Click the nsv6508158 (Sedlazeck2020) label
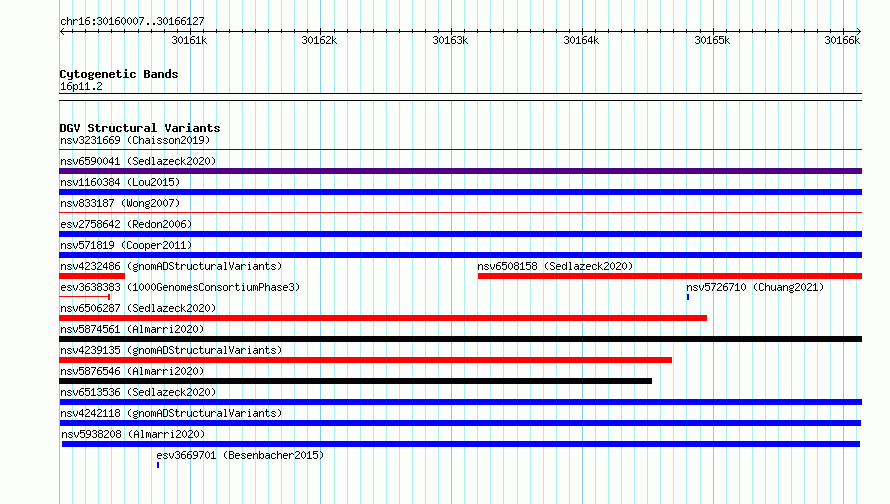 [555, 266]
